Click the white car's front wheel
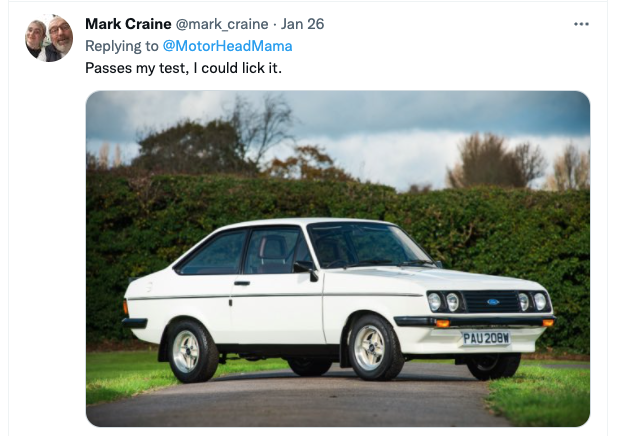This screenshot has width=624, height=436. pos(372,347)
